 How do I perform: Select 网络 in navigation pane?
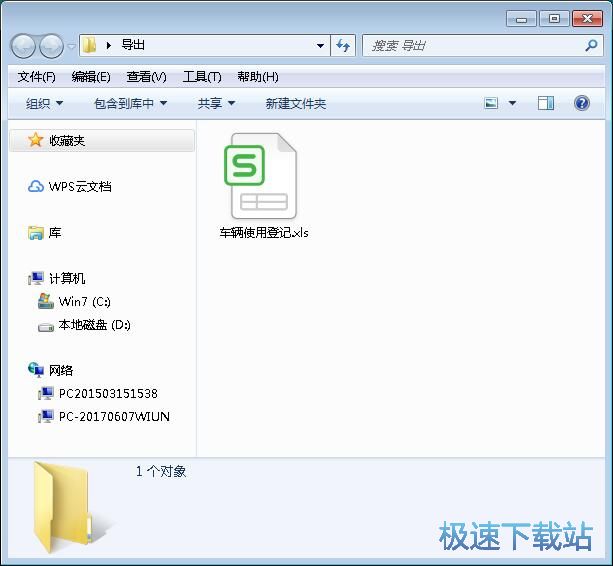tap(61, 370)
